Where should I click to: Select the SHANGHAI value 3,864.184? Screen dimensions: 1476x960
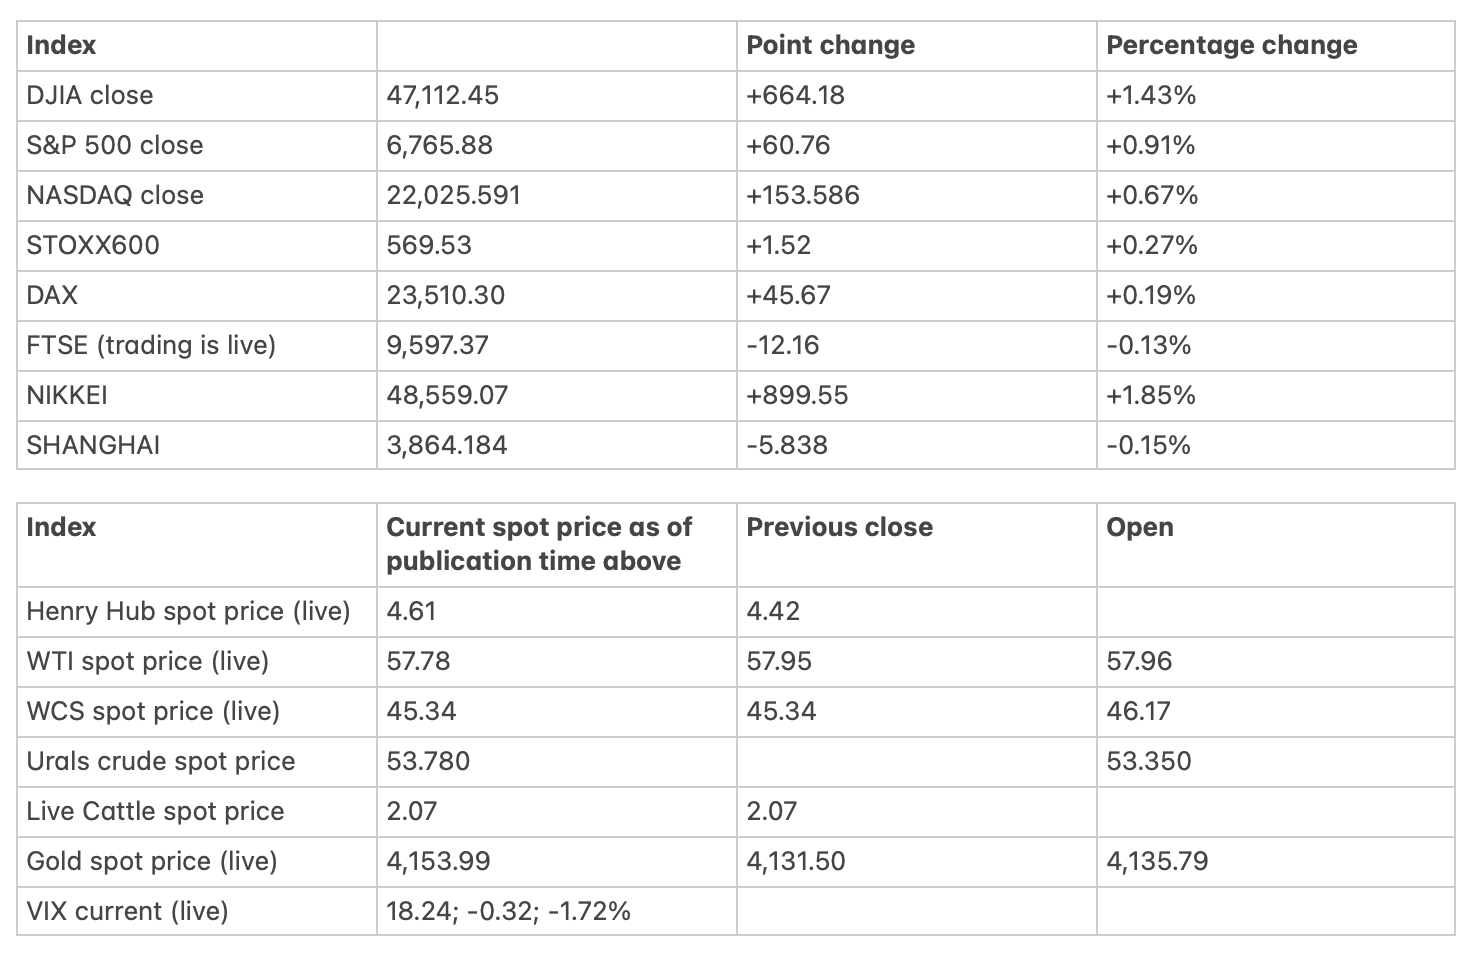(447, 445)
